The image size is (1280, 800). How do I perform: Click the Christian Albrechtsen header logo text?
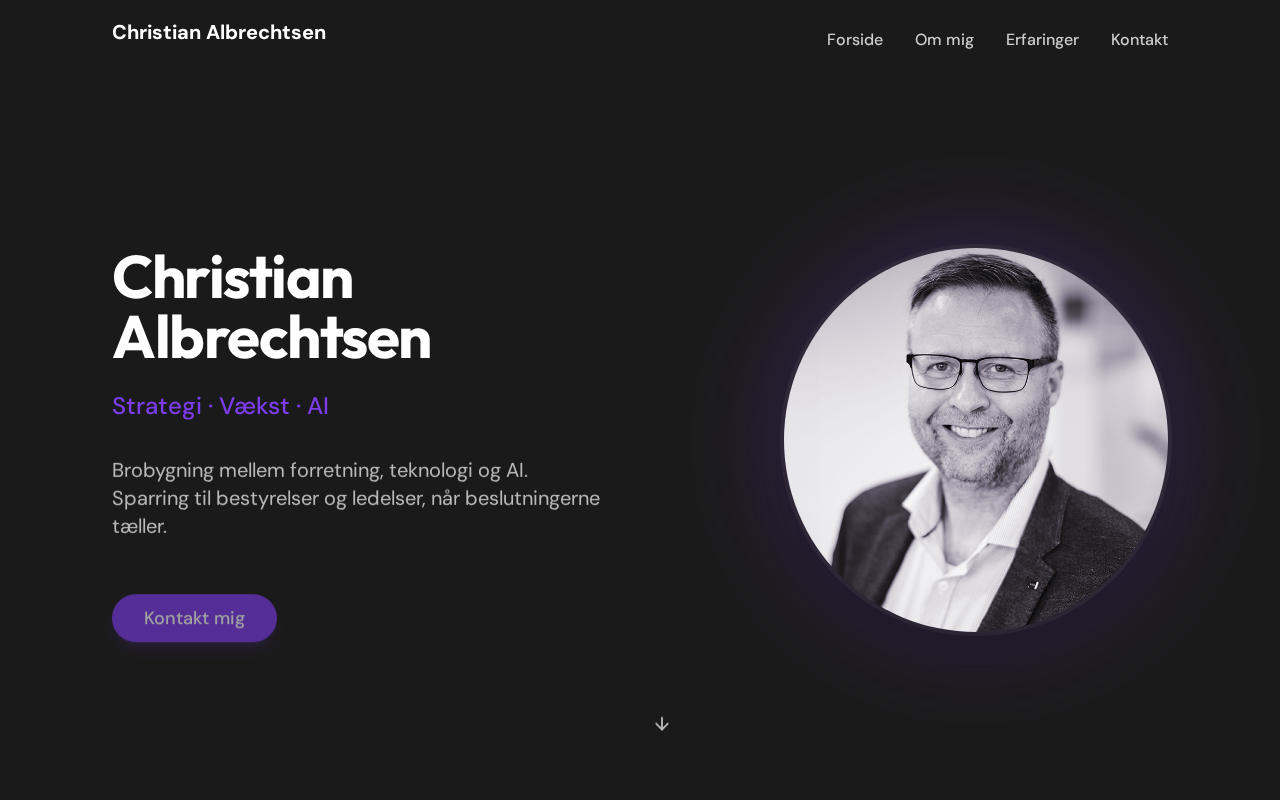(219, 32)
